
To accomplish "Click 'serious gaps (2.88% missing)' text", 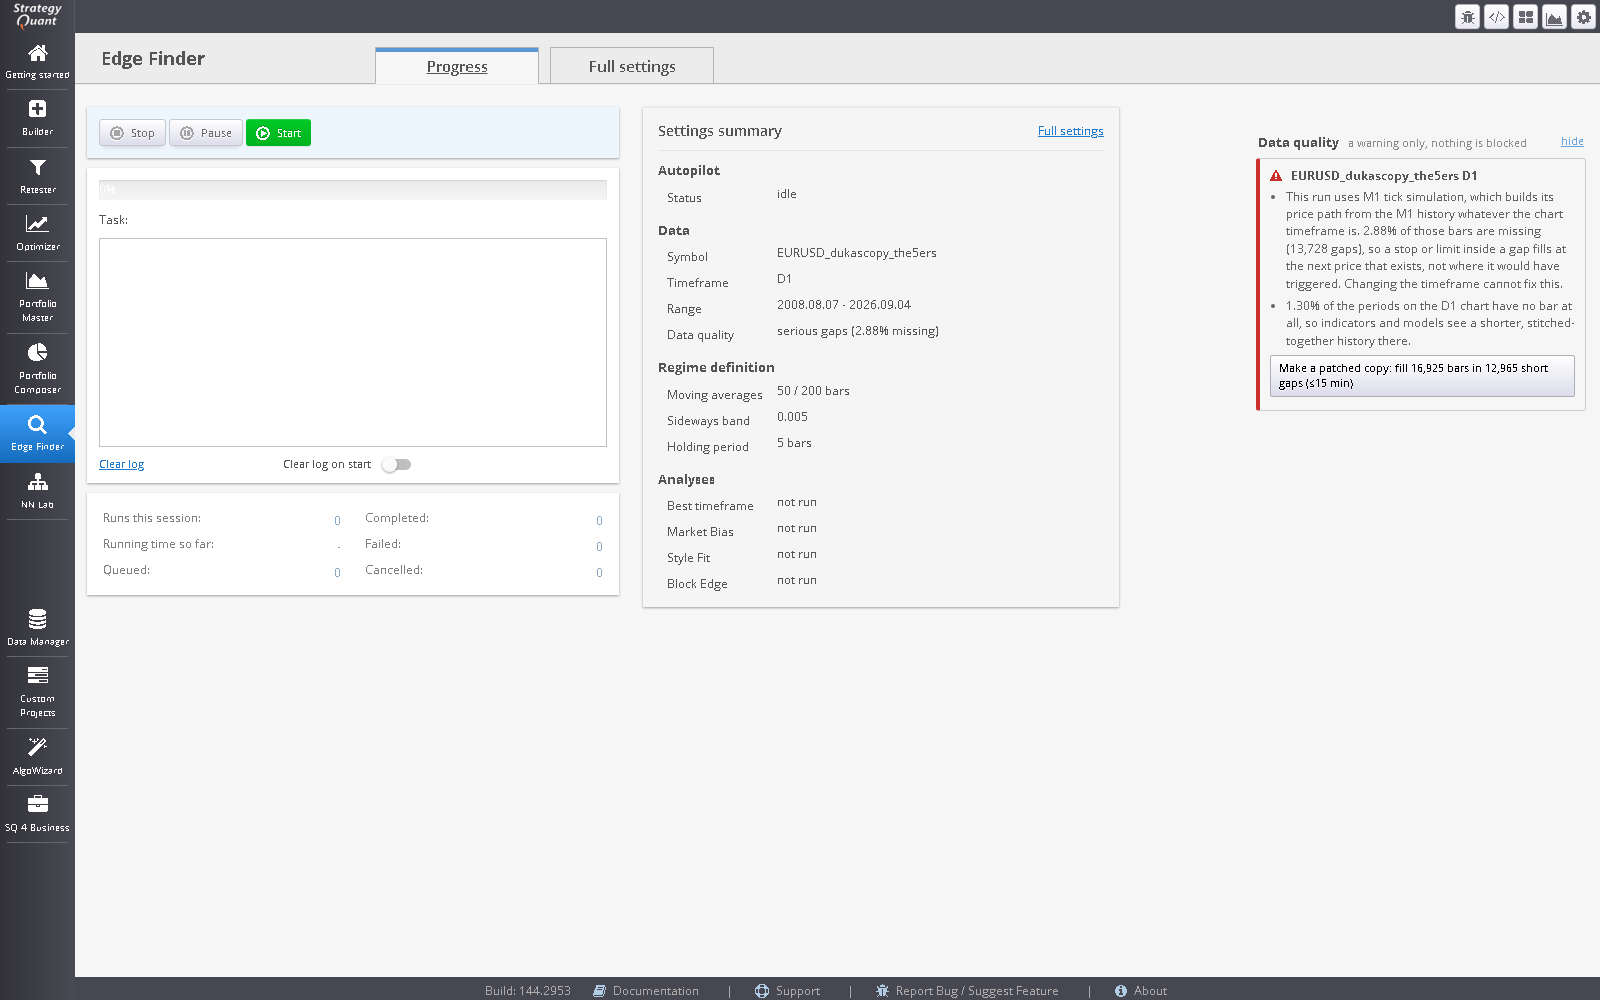I will [858, 331].
